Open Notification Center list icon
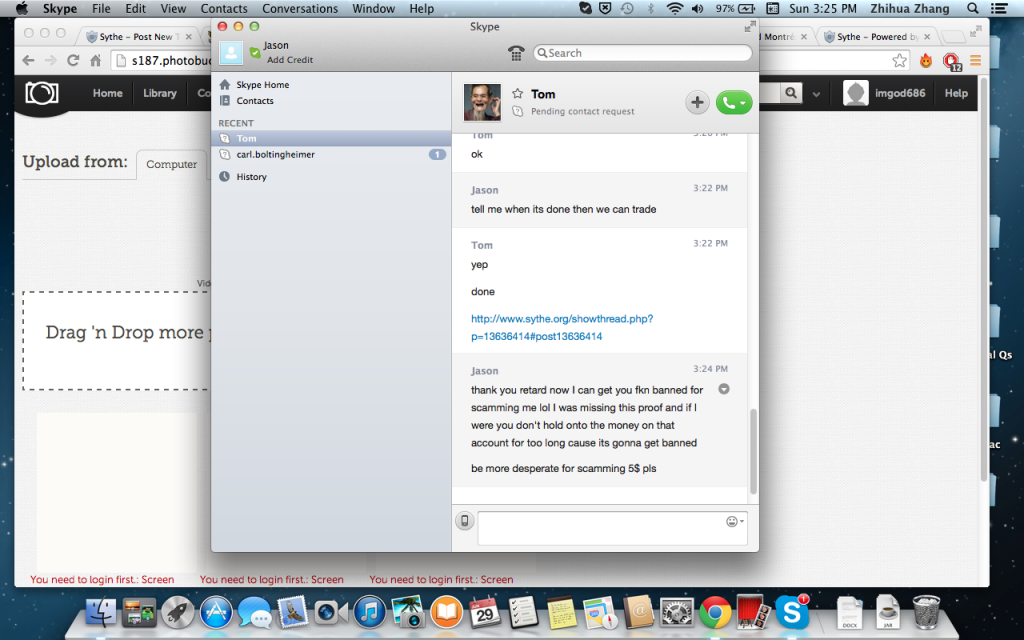The width and height of the screenshot is (1024, 640). click(x=999, y=8)
